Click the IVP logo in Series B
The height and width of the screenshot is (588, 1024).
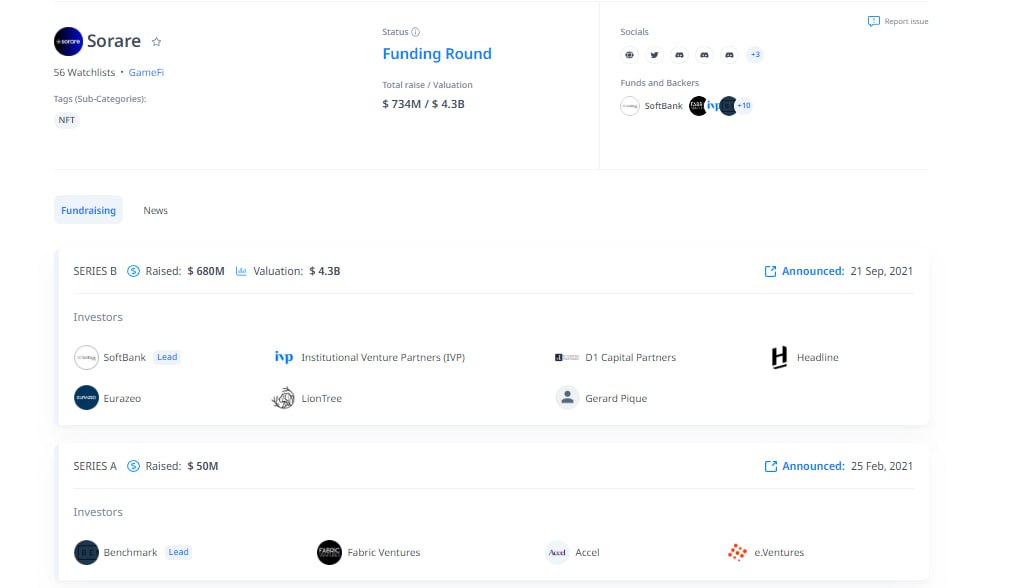[x=283, y=357]
